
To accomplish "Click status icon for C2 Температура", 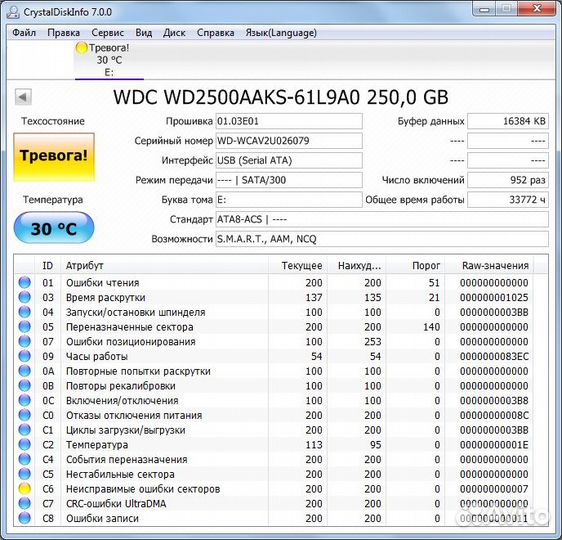I will pos(25,444).
